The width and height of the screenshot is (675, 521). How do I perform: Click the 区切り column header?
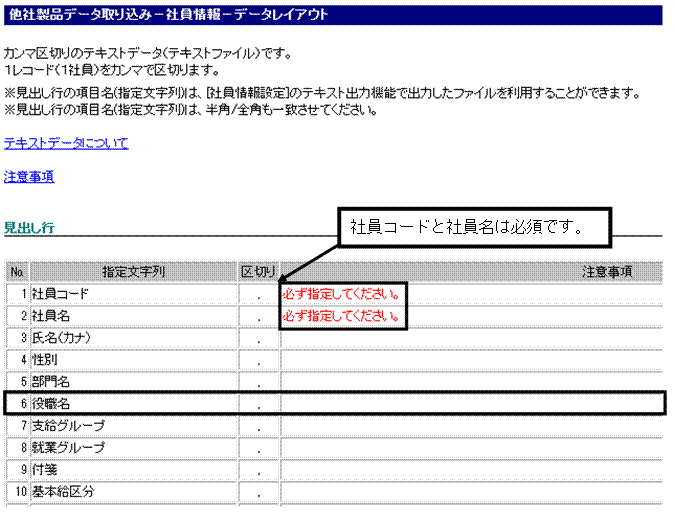point(259,272)
